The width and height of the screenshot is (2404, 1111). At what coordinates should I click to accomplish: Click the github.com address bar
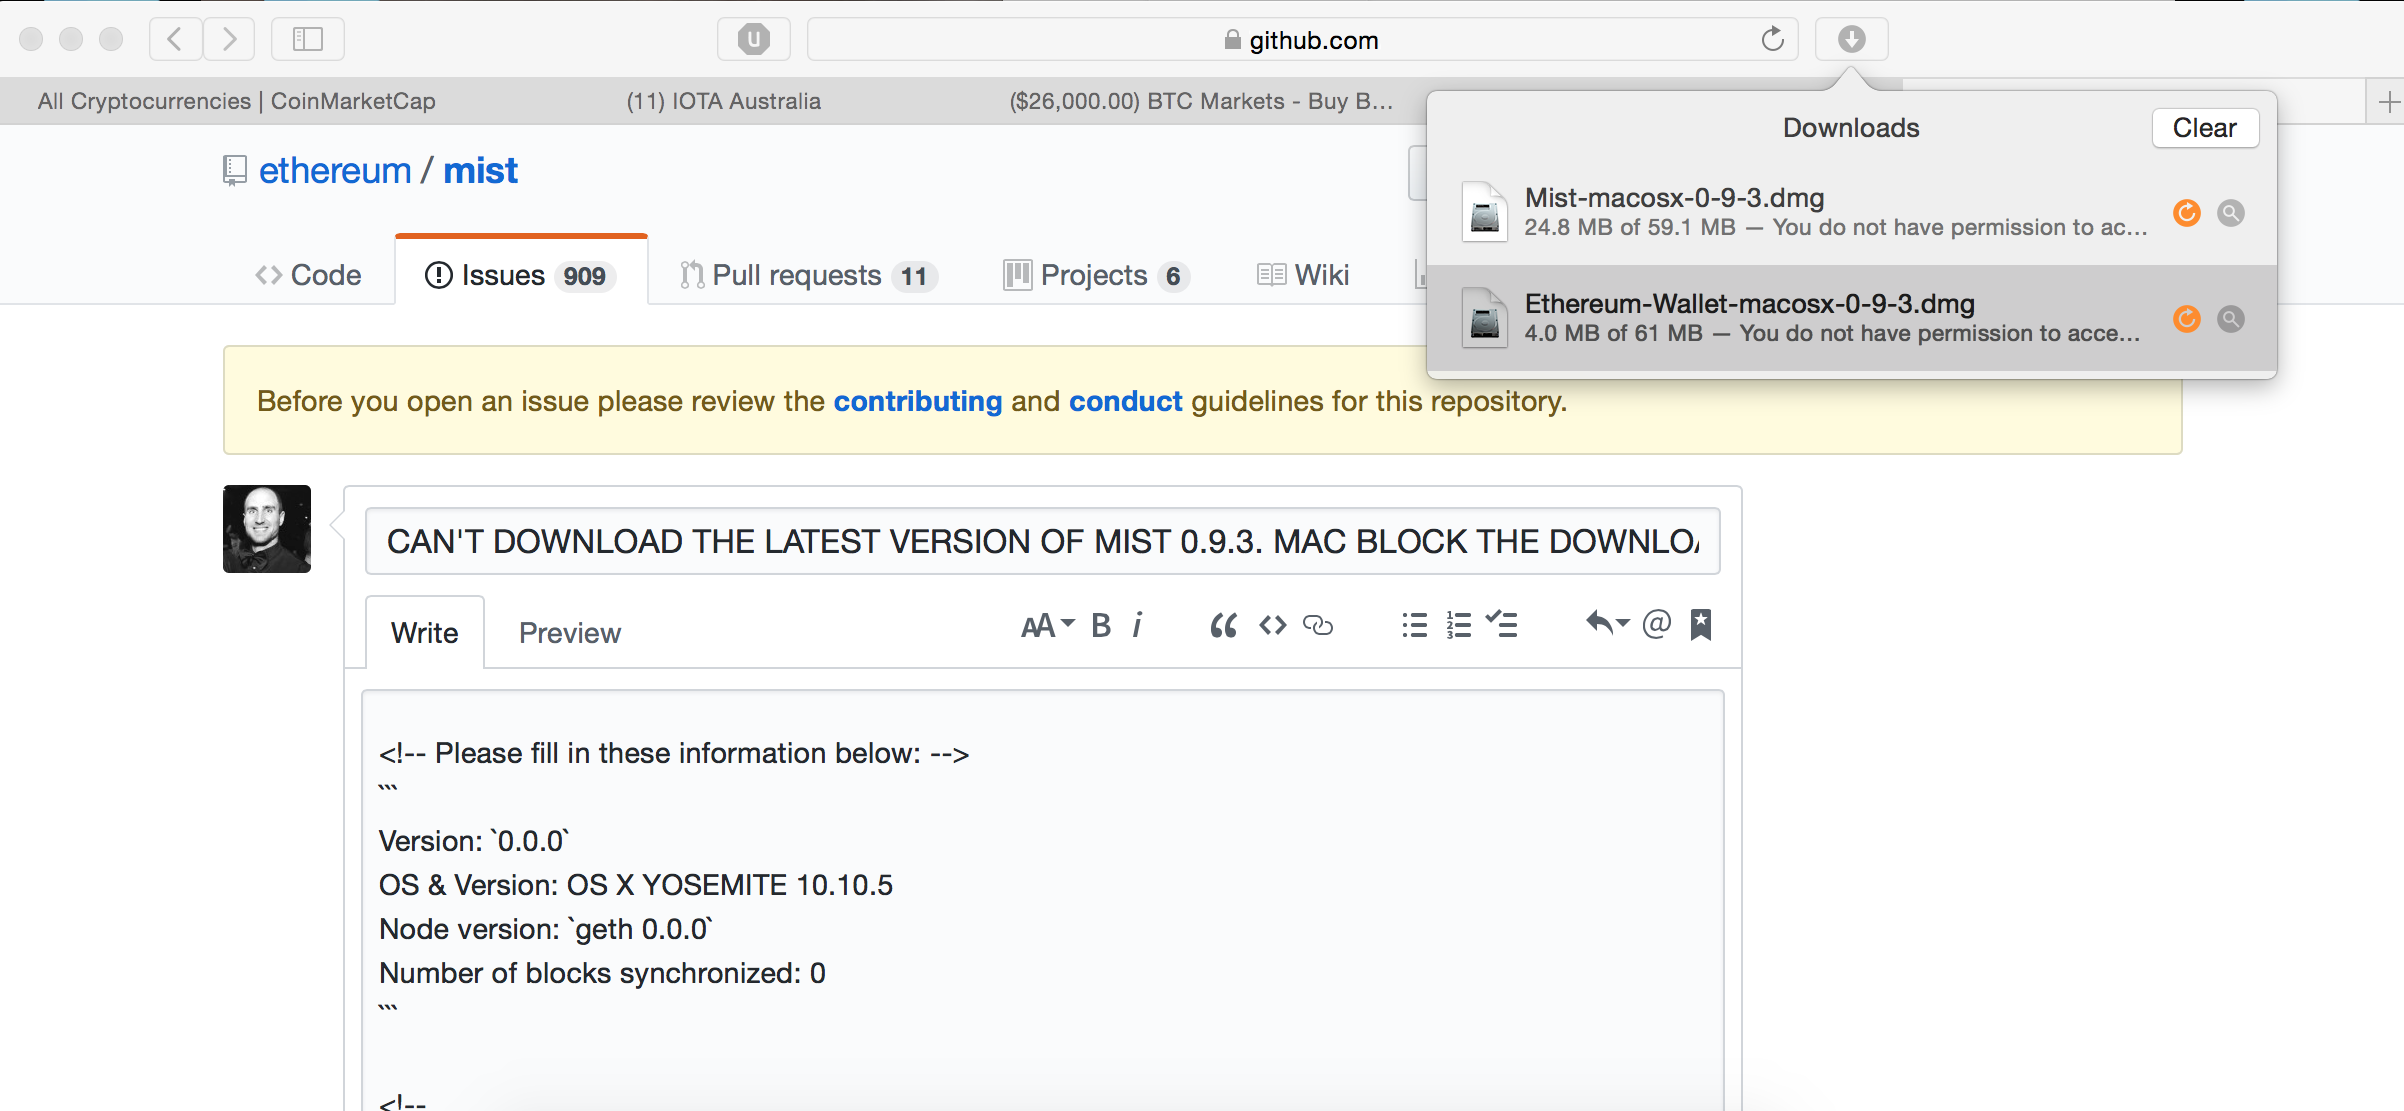(x=1302, y=39)
